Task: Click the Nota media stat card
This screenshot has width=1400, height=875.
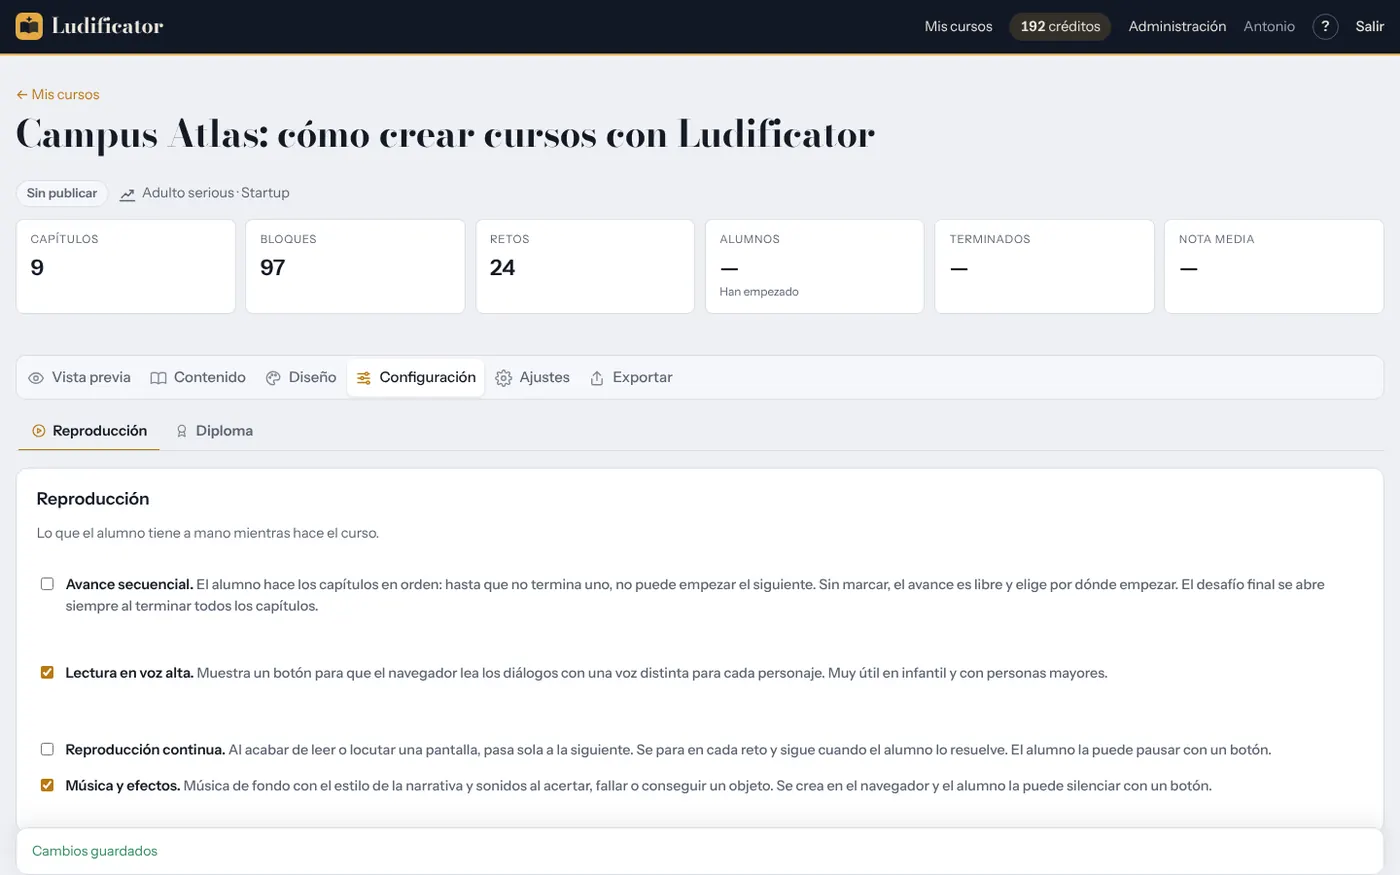Action: click(1274, 267)
